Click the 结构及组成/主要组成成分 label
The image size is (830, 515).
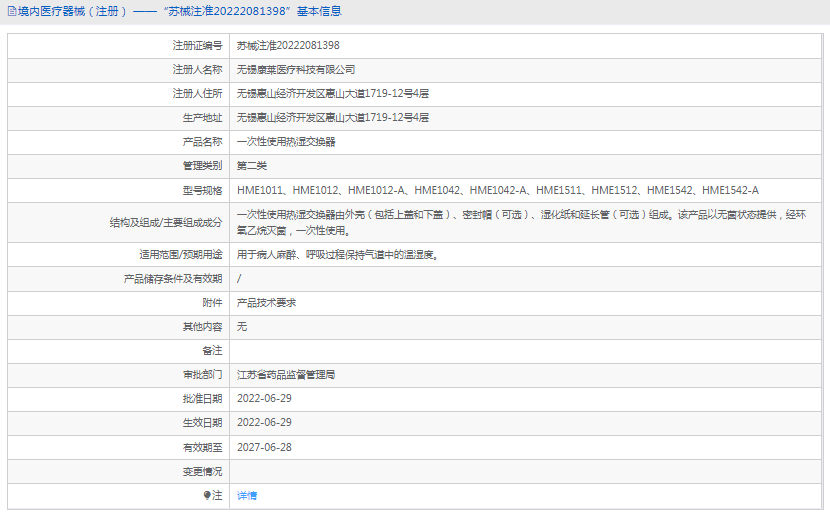[x=166, y=223]
